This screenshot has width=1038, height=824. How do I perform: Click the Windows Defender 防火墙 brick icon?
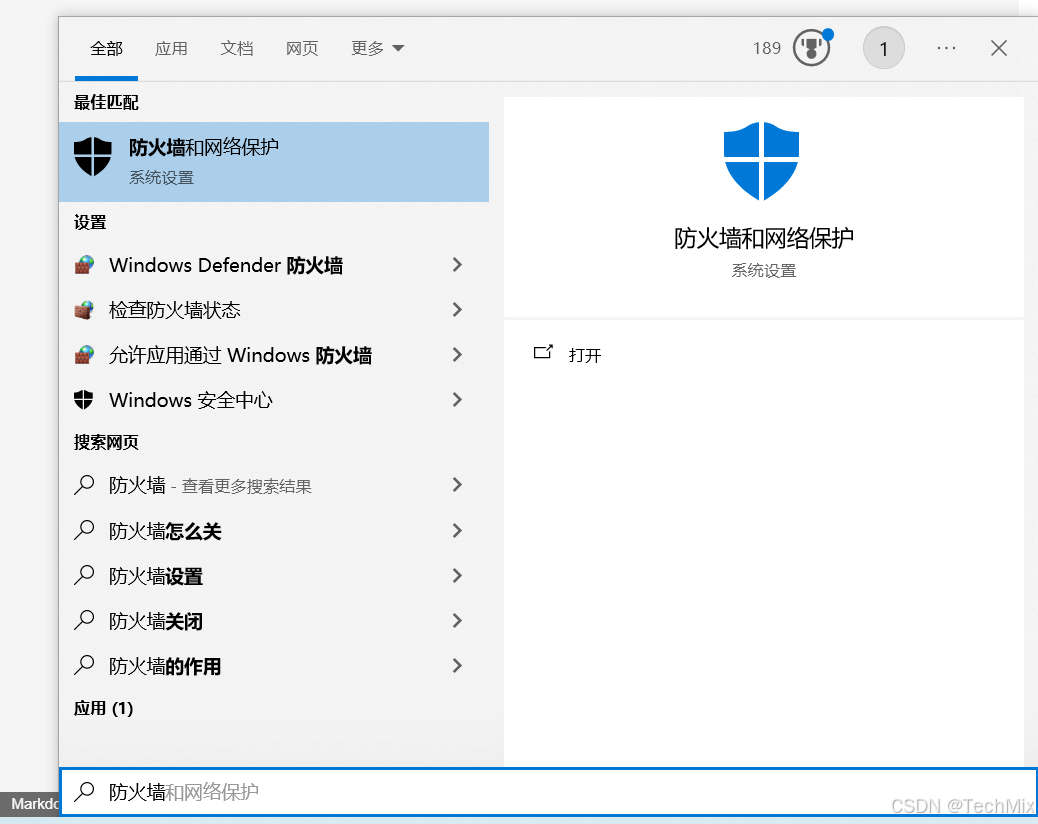coord(84,265)
